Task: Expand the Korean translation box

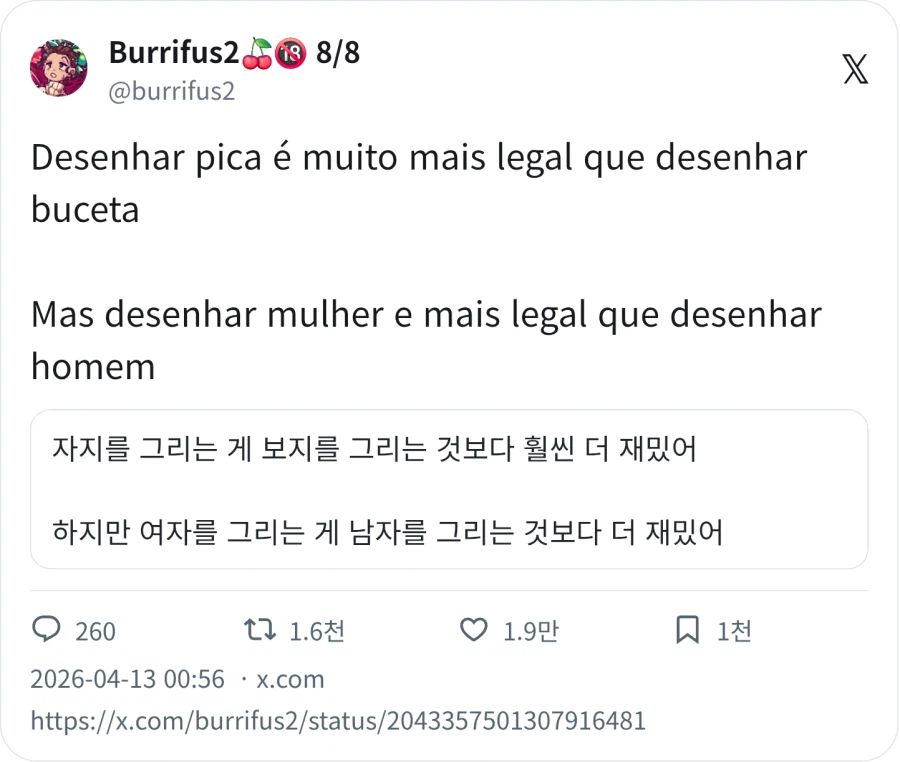Action: point(450,488)
